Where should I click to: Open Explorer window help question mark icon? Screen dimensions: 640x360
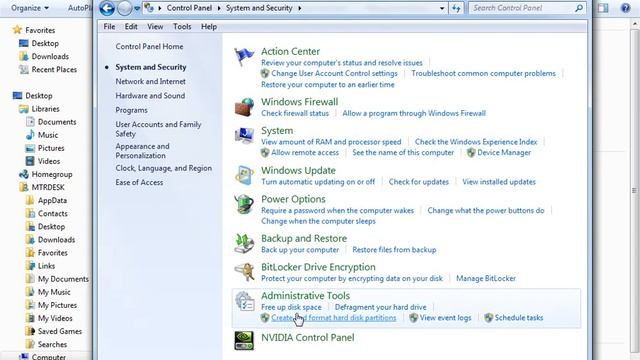[x=625, y=8]
